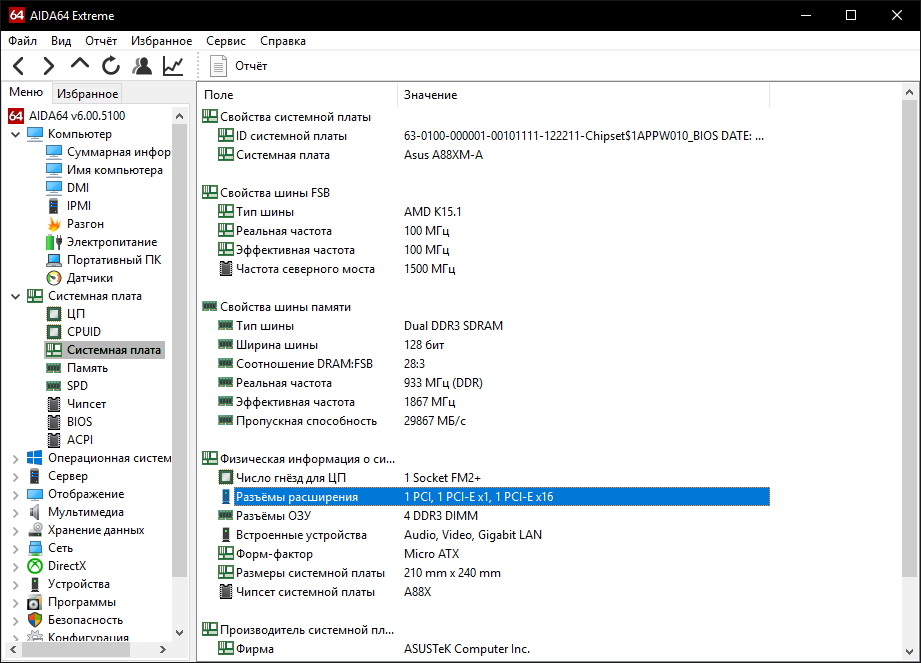Click the up arrow of tree scrollbar
This screenshot has height=663, width=921.
pyautogui.click(x=180, y=116)
